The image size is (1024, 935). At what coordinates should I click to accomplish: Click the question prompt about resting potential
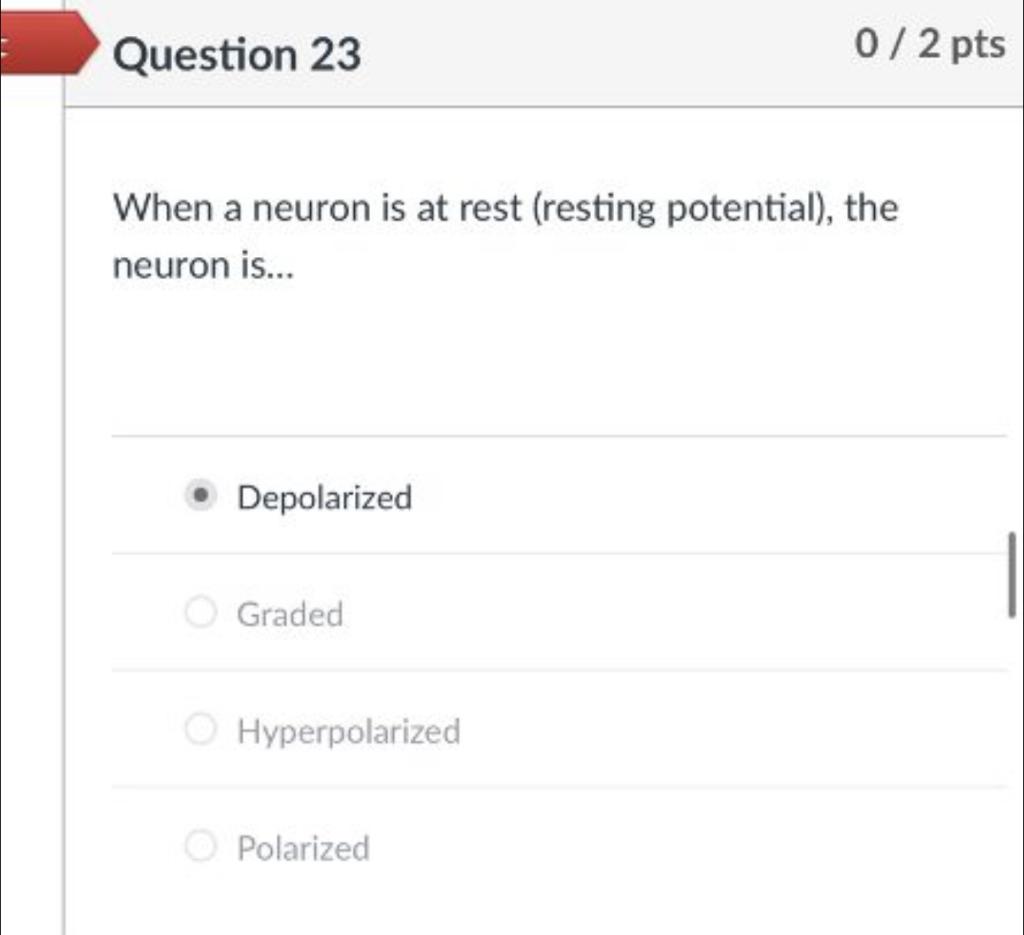pos(505,235)
